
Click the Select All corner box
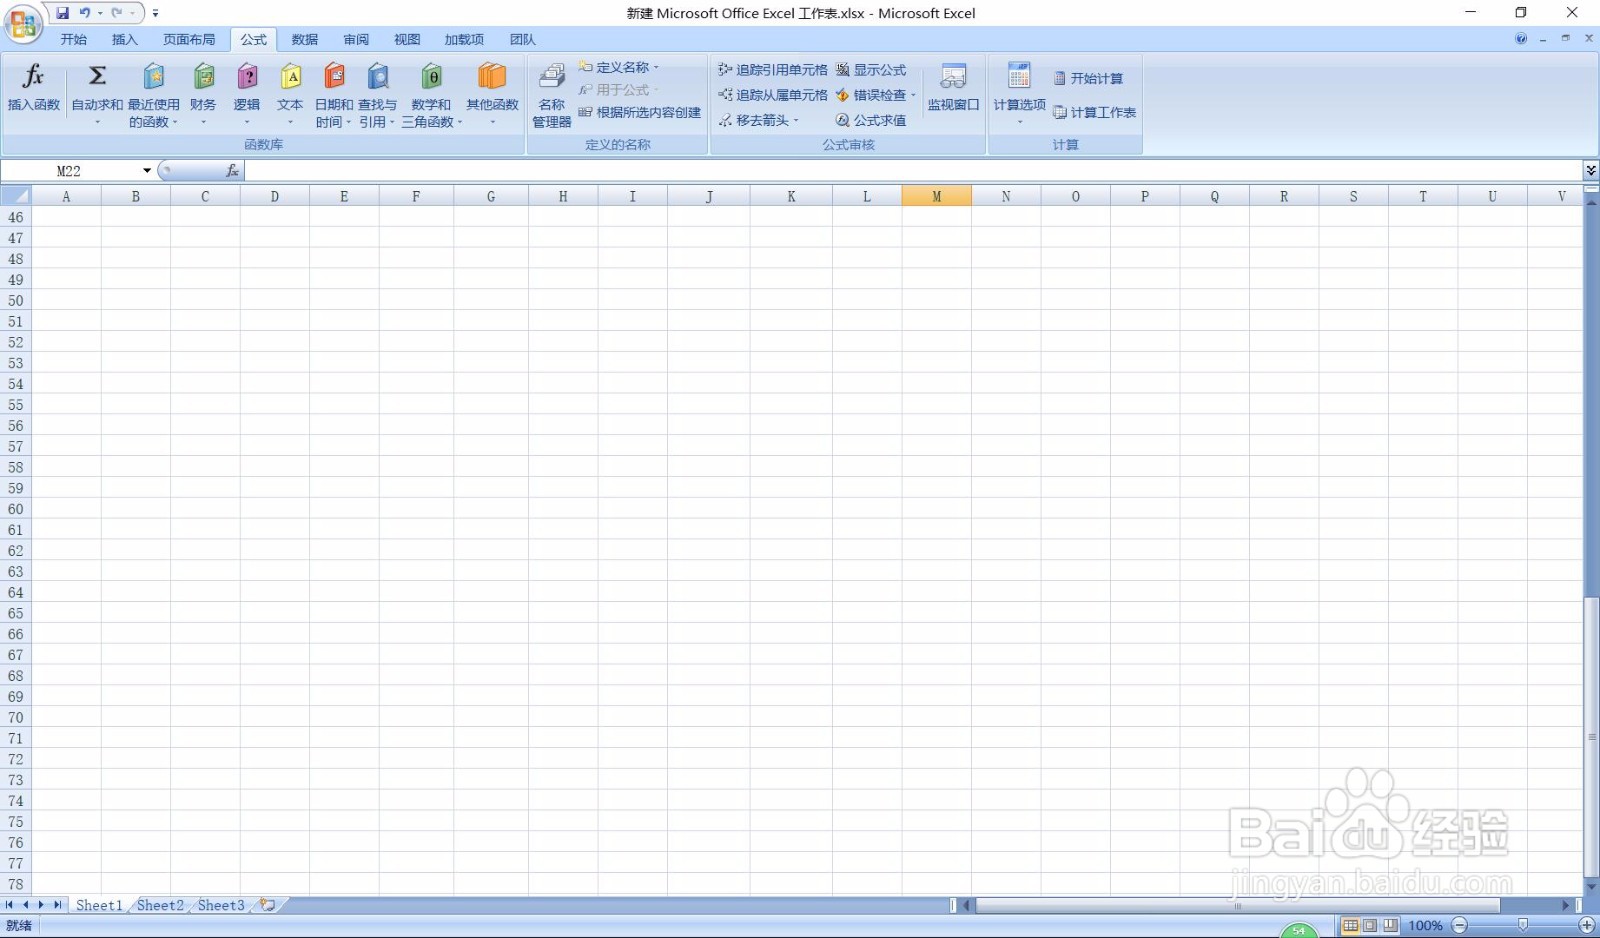[15, 196]
